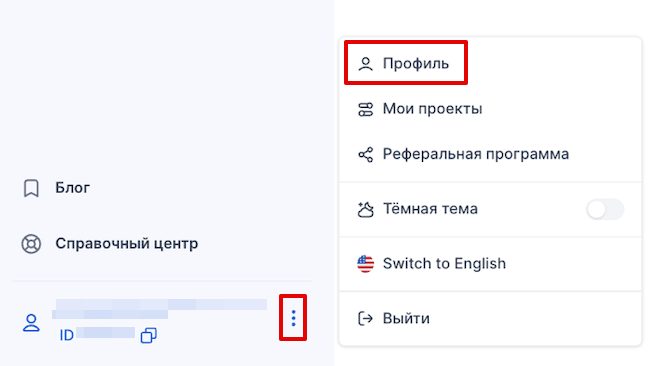
Task: Click the blurred account name text
Action: point(159,309)
